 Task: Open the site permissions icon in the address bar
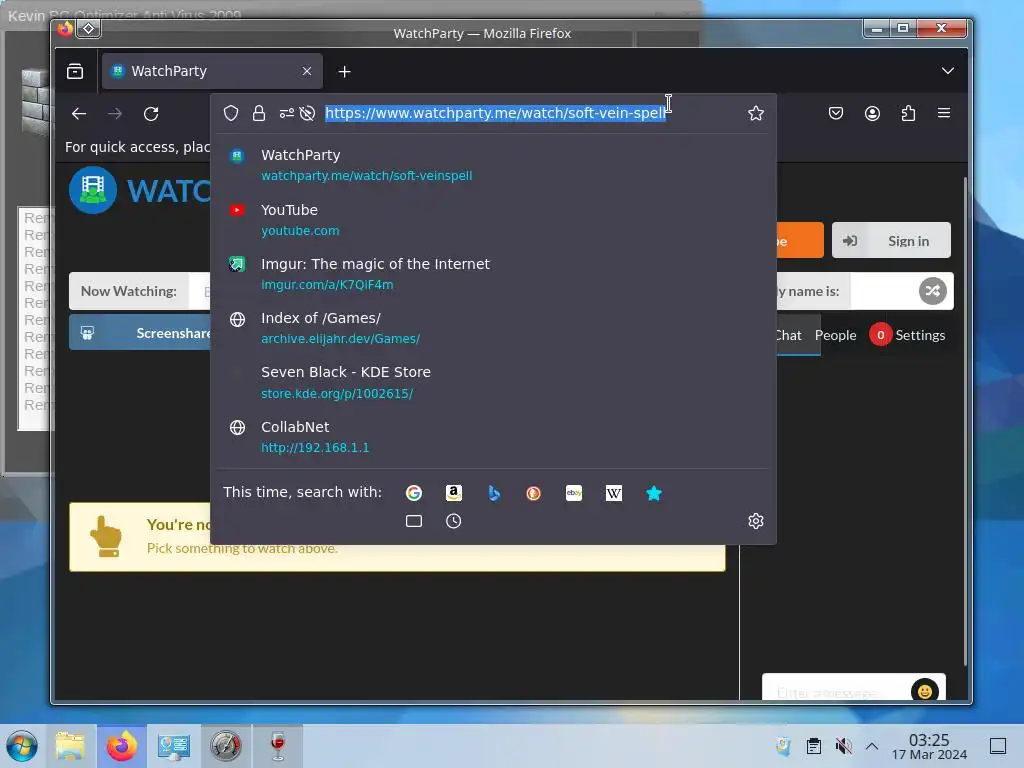(x=286, y=113)
